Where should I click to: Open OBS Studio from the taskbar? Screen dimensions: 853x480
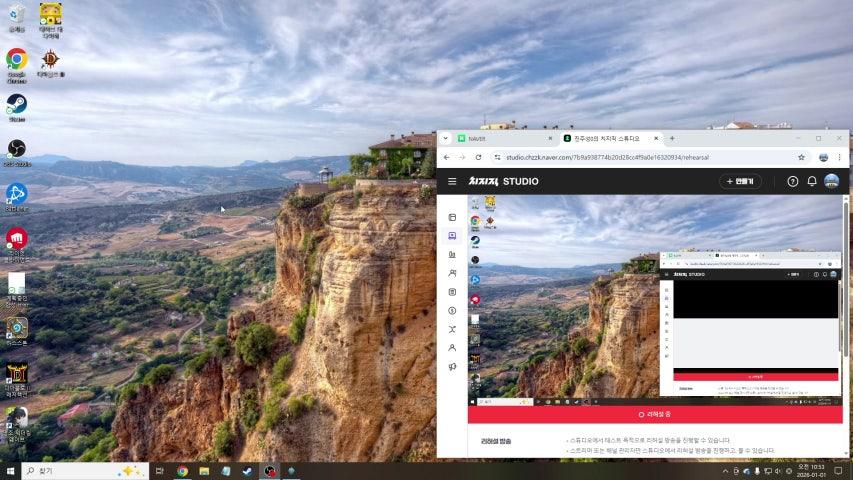click(270, 471)
